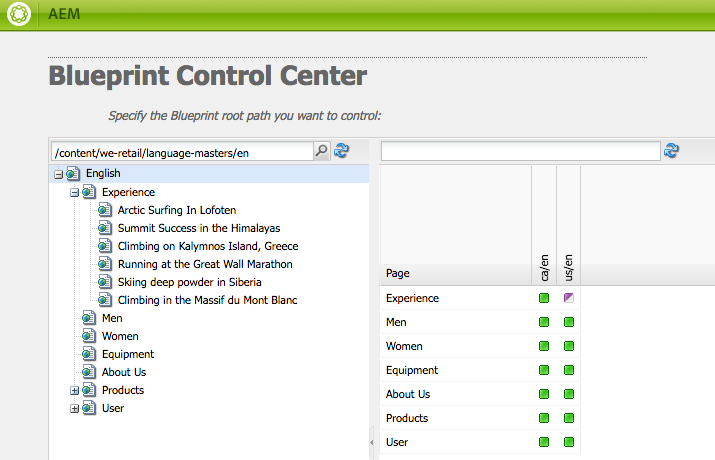This screenshot has height=460, width=715.
Task: Click the Page column header
Action: [398, 273]
